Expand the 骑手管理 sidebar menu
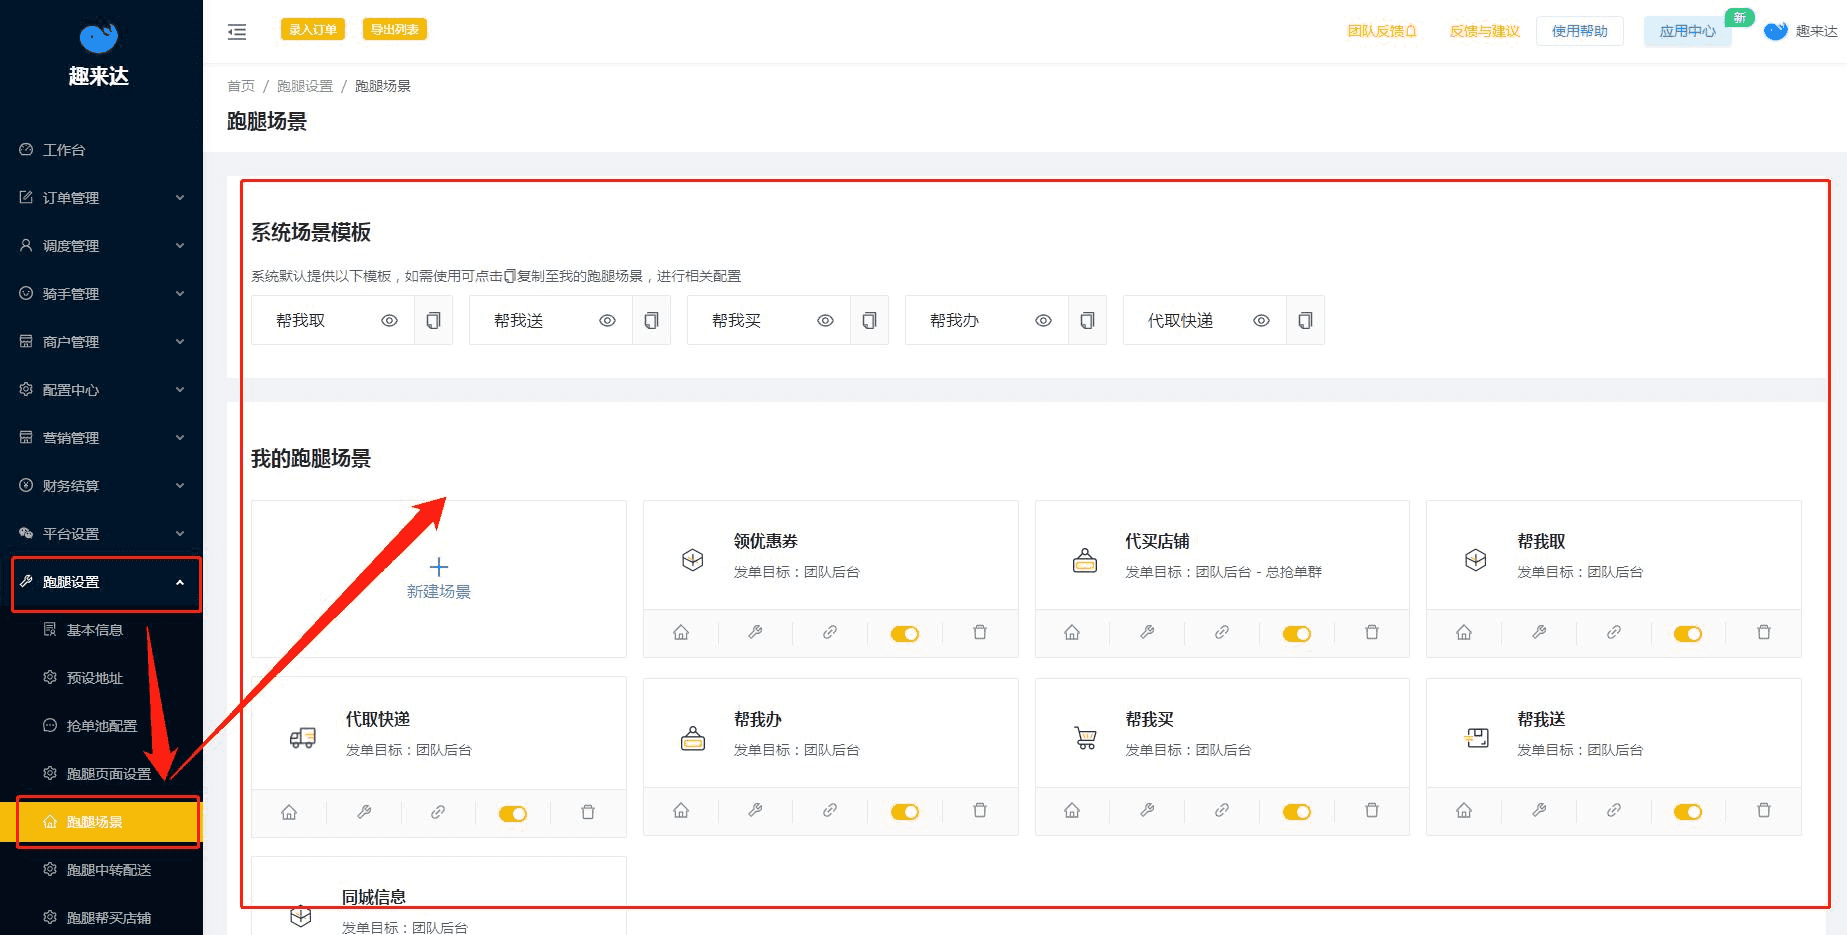This screenshot has width=1847, height=935. 101,294
